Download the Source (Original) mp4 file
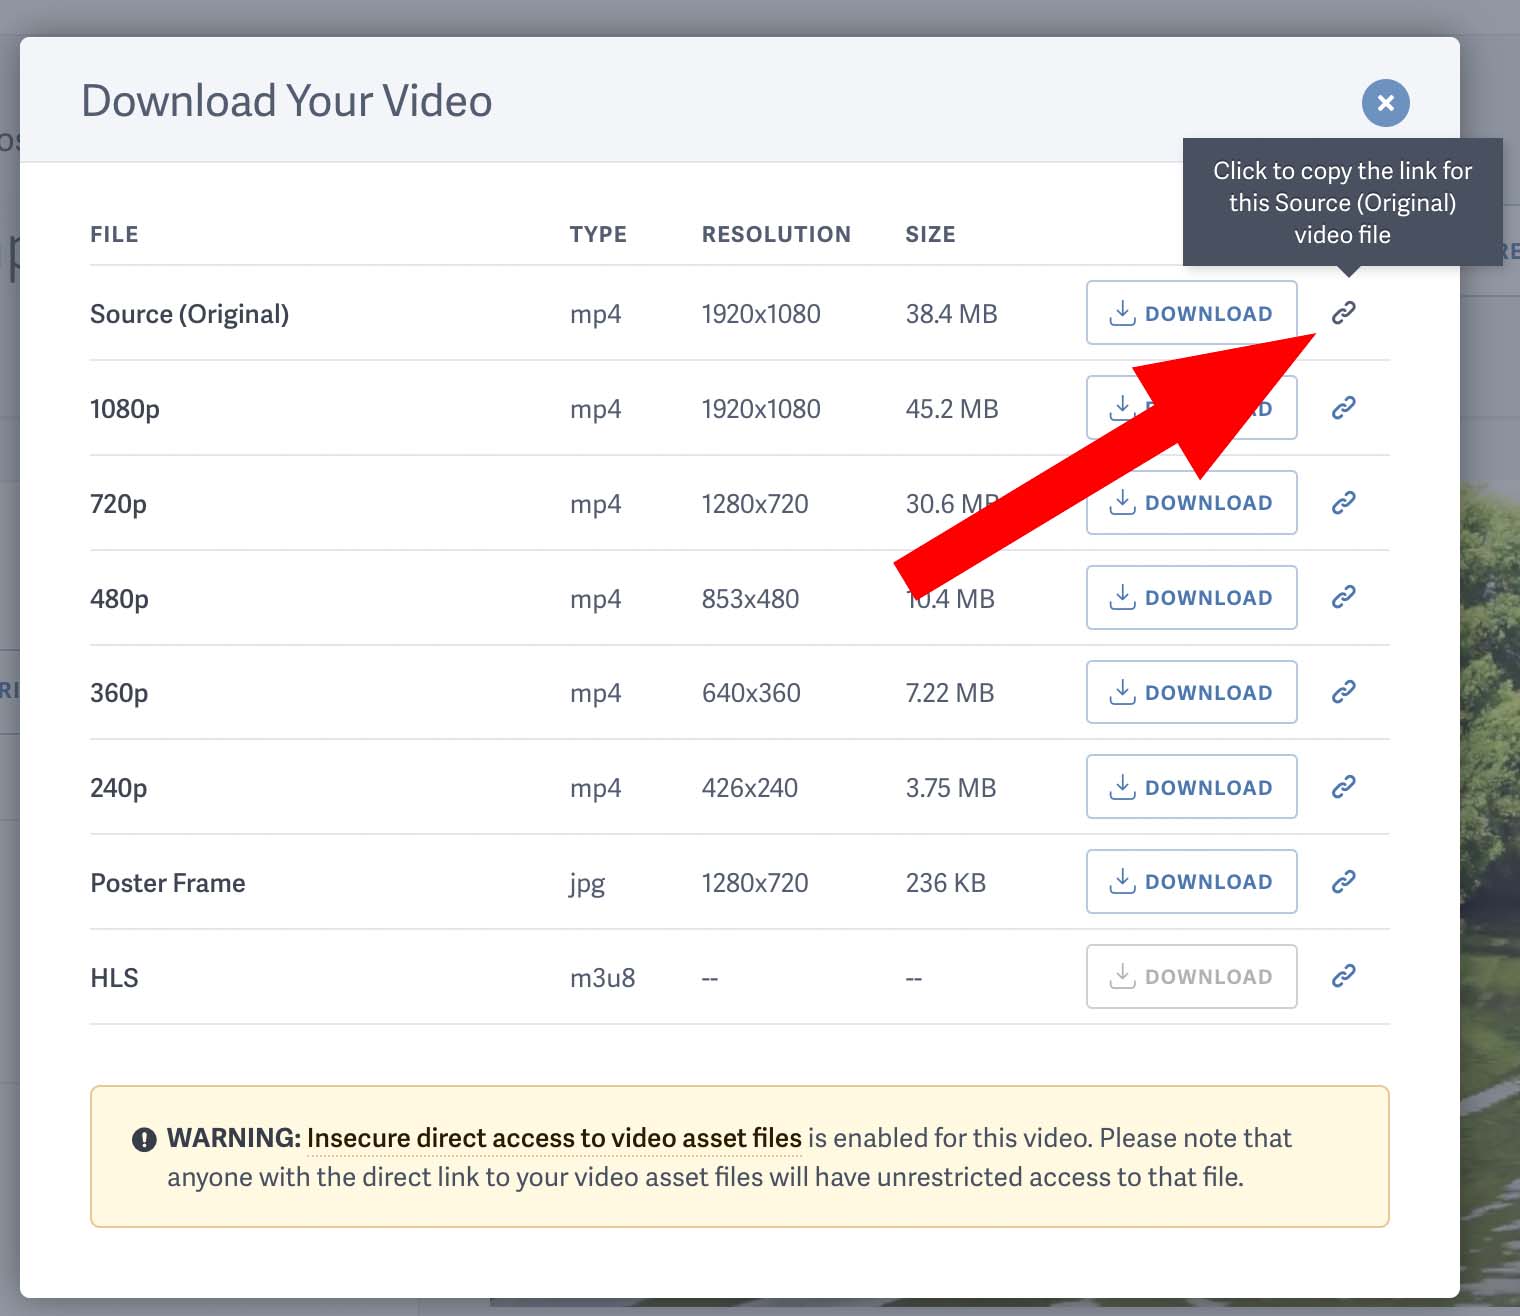This screenshot has width=1520, height=1316. [x=1191, y=312]
